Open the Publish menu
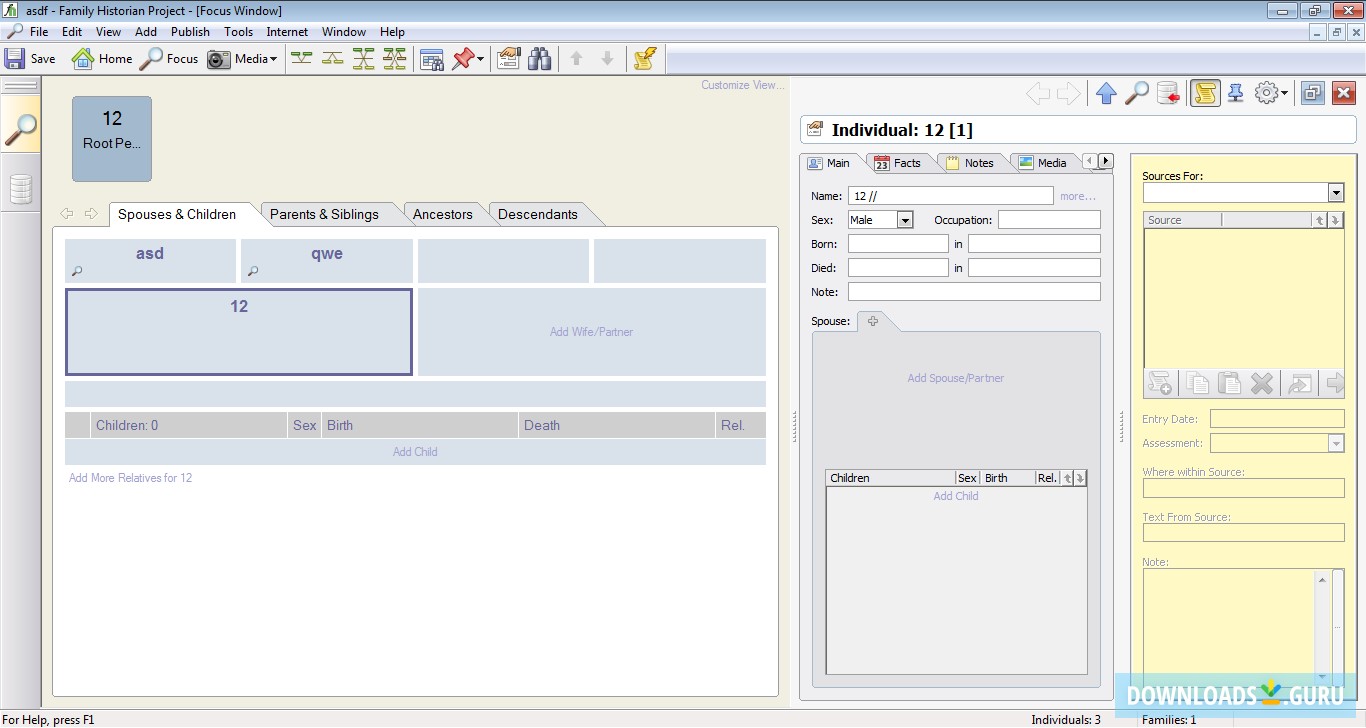Viewport: 1366px width, 728px height. pyautogui.click(x=190, y=32)
